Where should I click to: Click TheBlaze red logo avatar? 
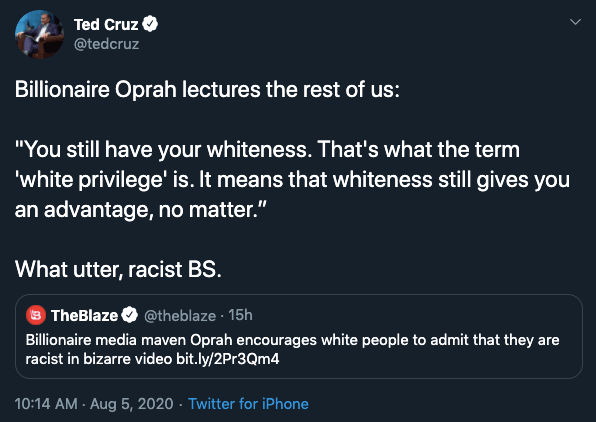coord(36,315)
